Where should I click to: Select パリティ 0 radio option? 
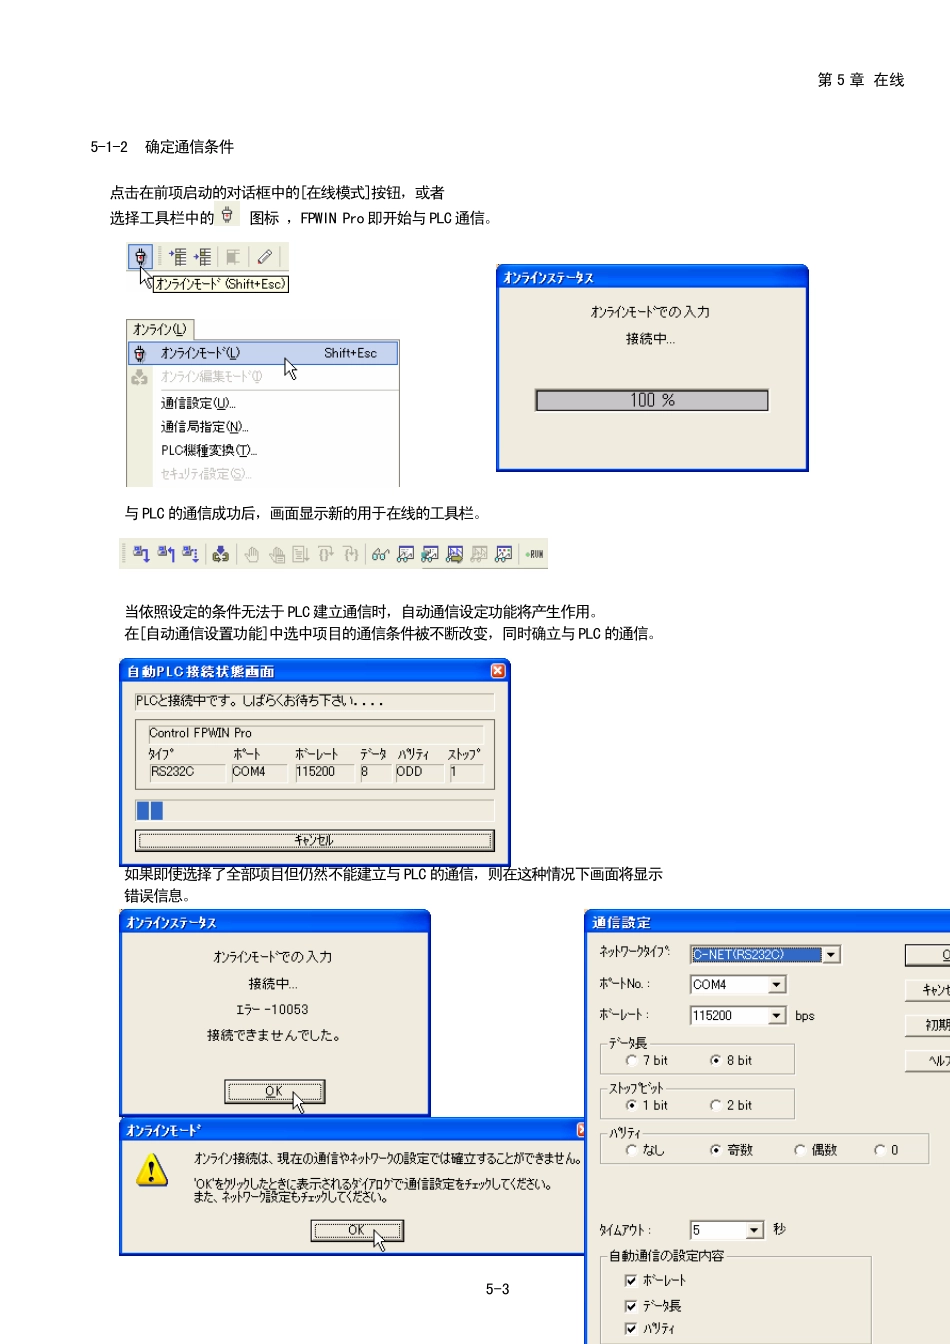click(x=879, y=1150)
